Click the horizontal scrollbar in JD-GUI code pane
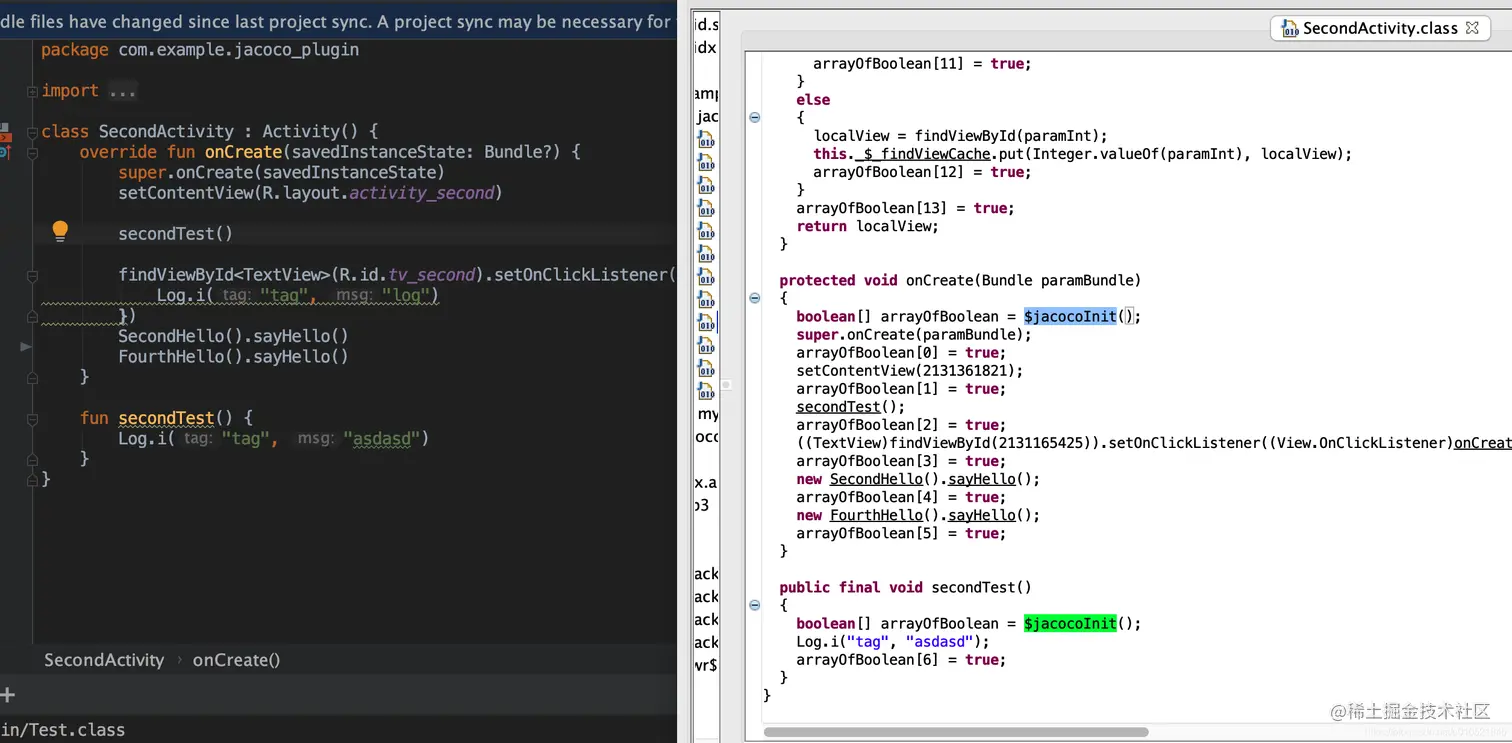 [x=955, y=733]
